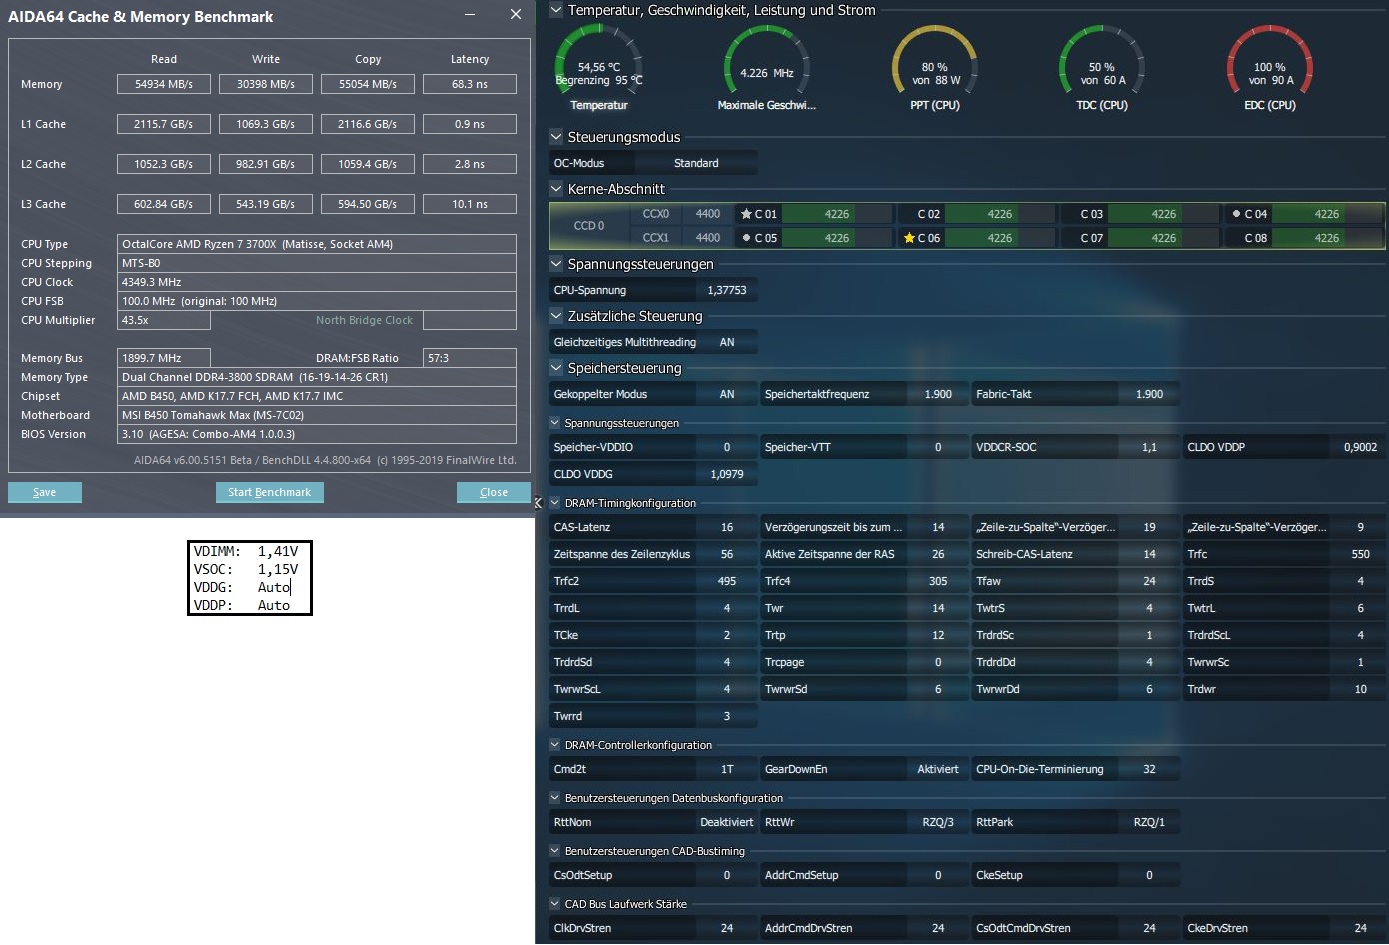Click Speichertaktfrequenz value 1.900
Viewport: 1389px width, 945px height.
pyautogui.click(x=938, y=394)
